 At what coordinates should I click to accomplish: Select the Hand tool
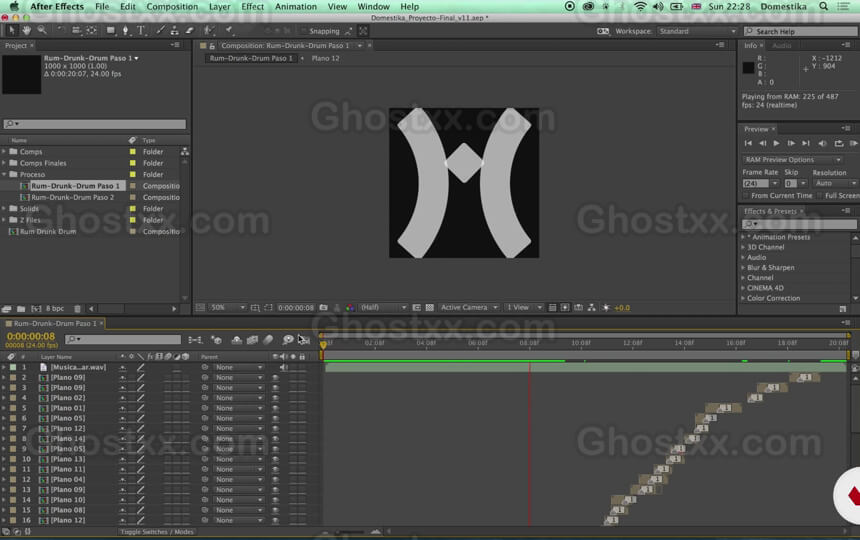[x=26, y=31]
